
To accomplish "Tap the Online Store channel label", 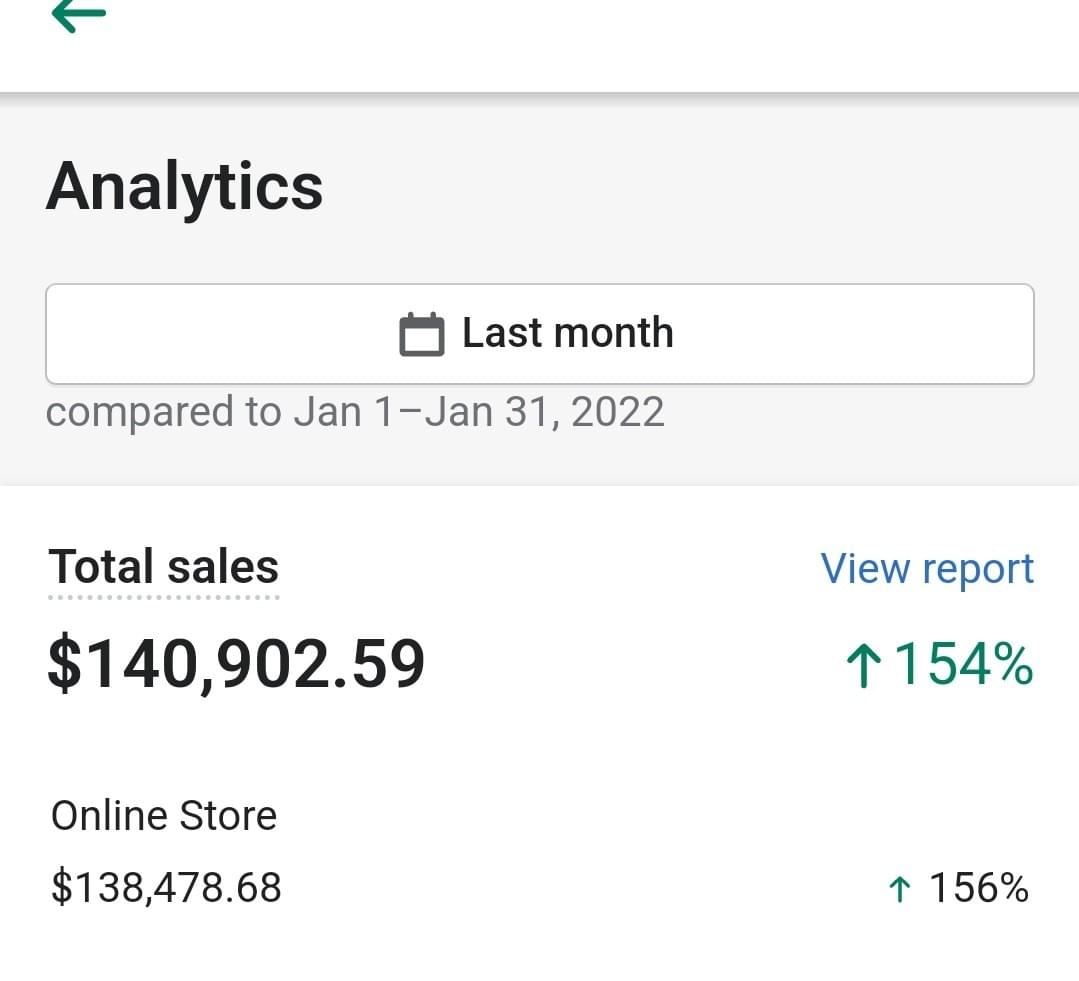I will tap(163, 816).
